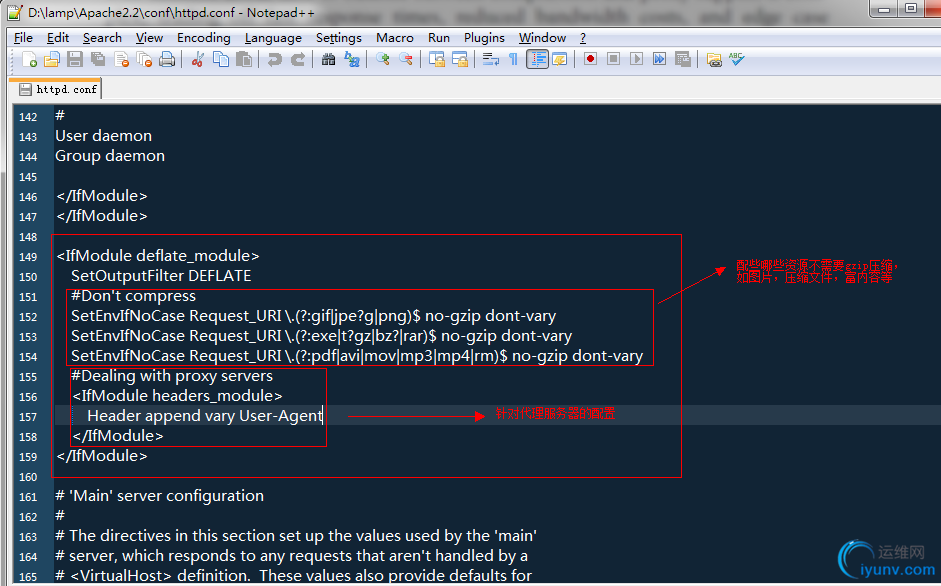
Task: Click the SetEnvIfNoCase gif|jpe?g|png line
Action: pyautogui.click(x=313, y=316)
